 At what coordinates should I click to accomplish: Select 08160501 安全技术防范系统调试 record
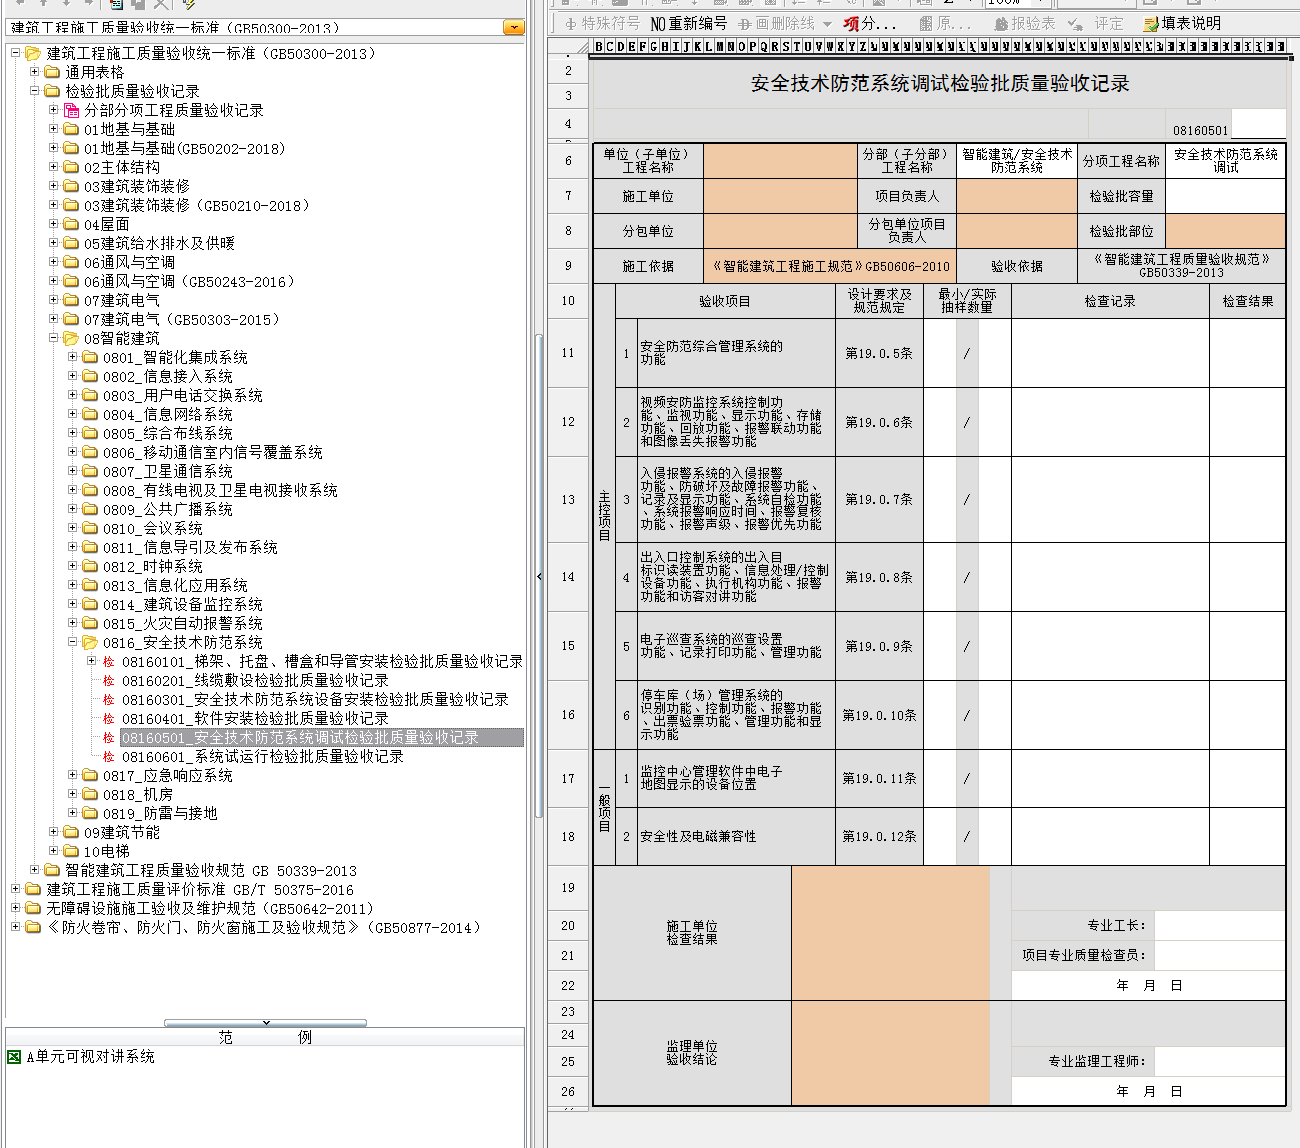(x=322, y=737)
